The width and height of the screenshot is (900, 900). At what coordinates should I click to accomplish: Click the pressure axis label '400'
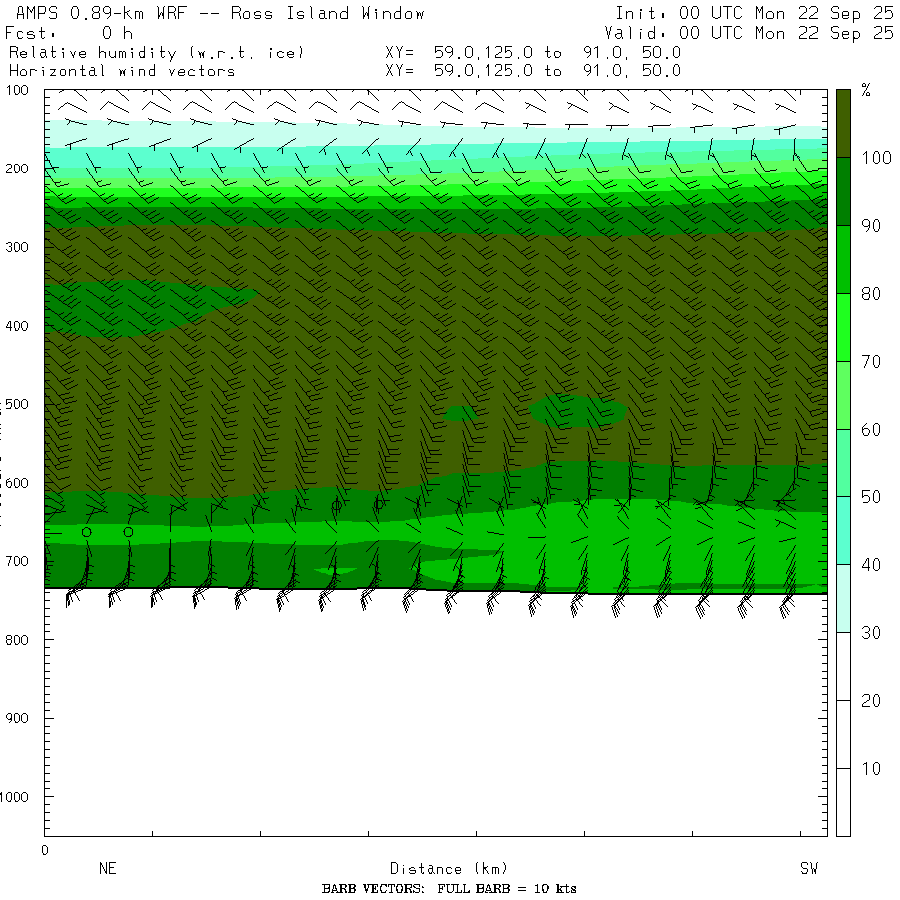point(17,326)
